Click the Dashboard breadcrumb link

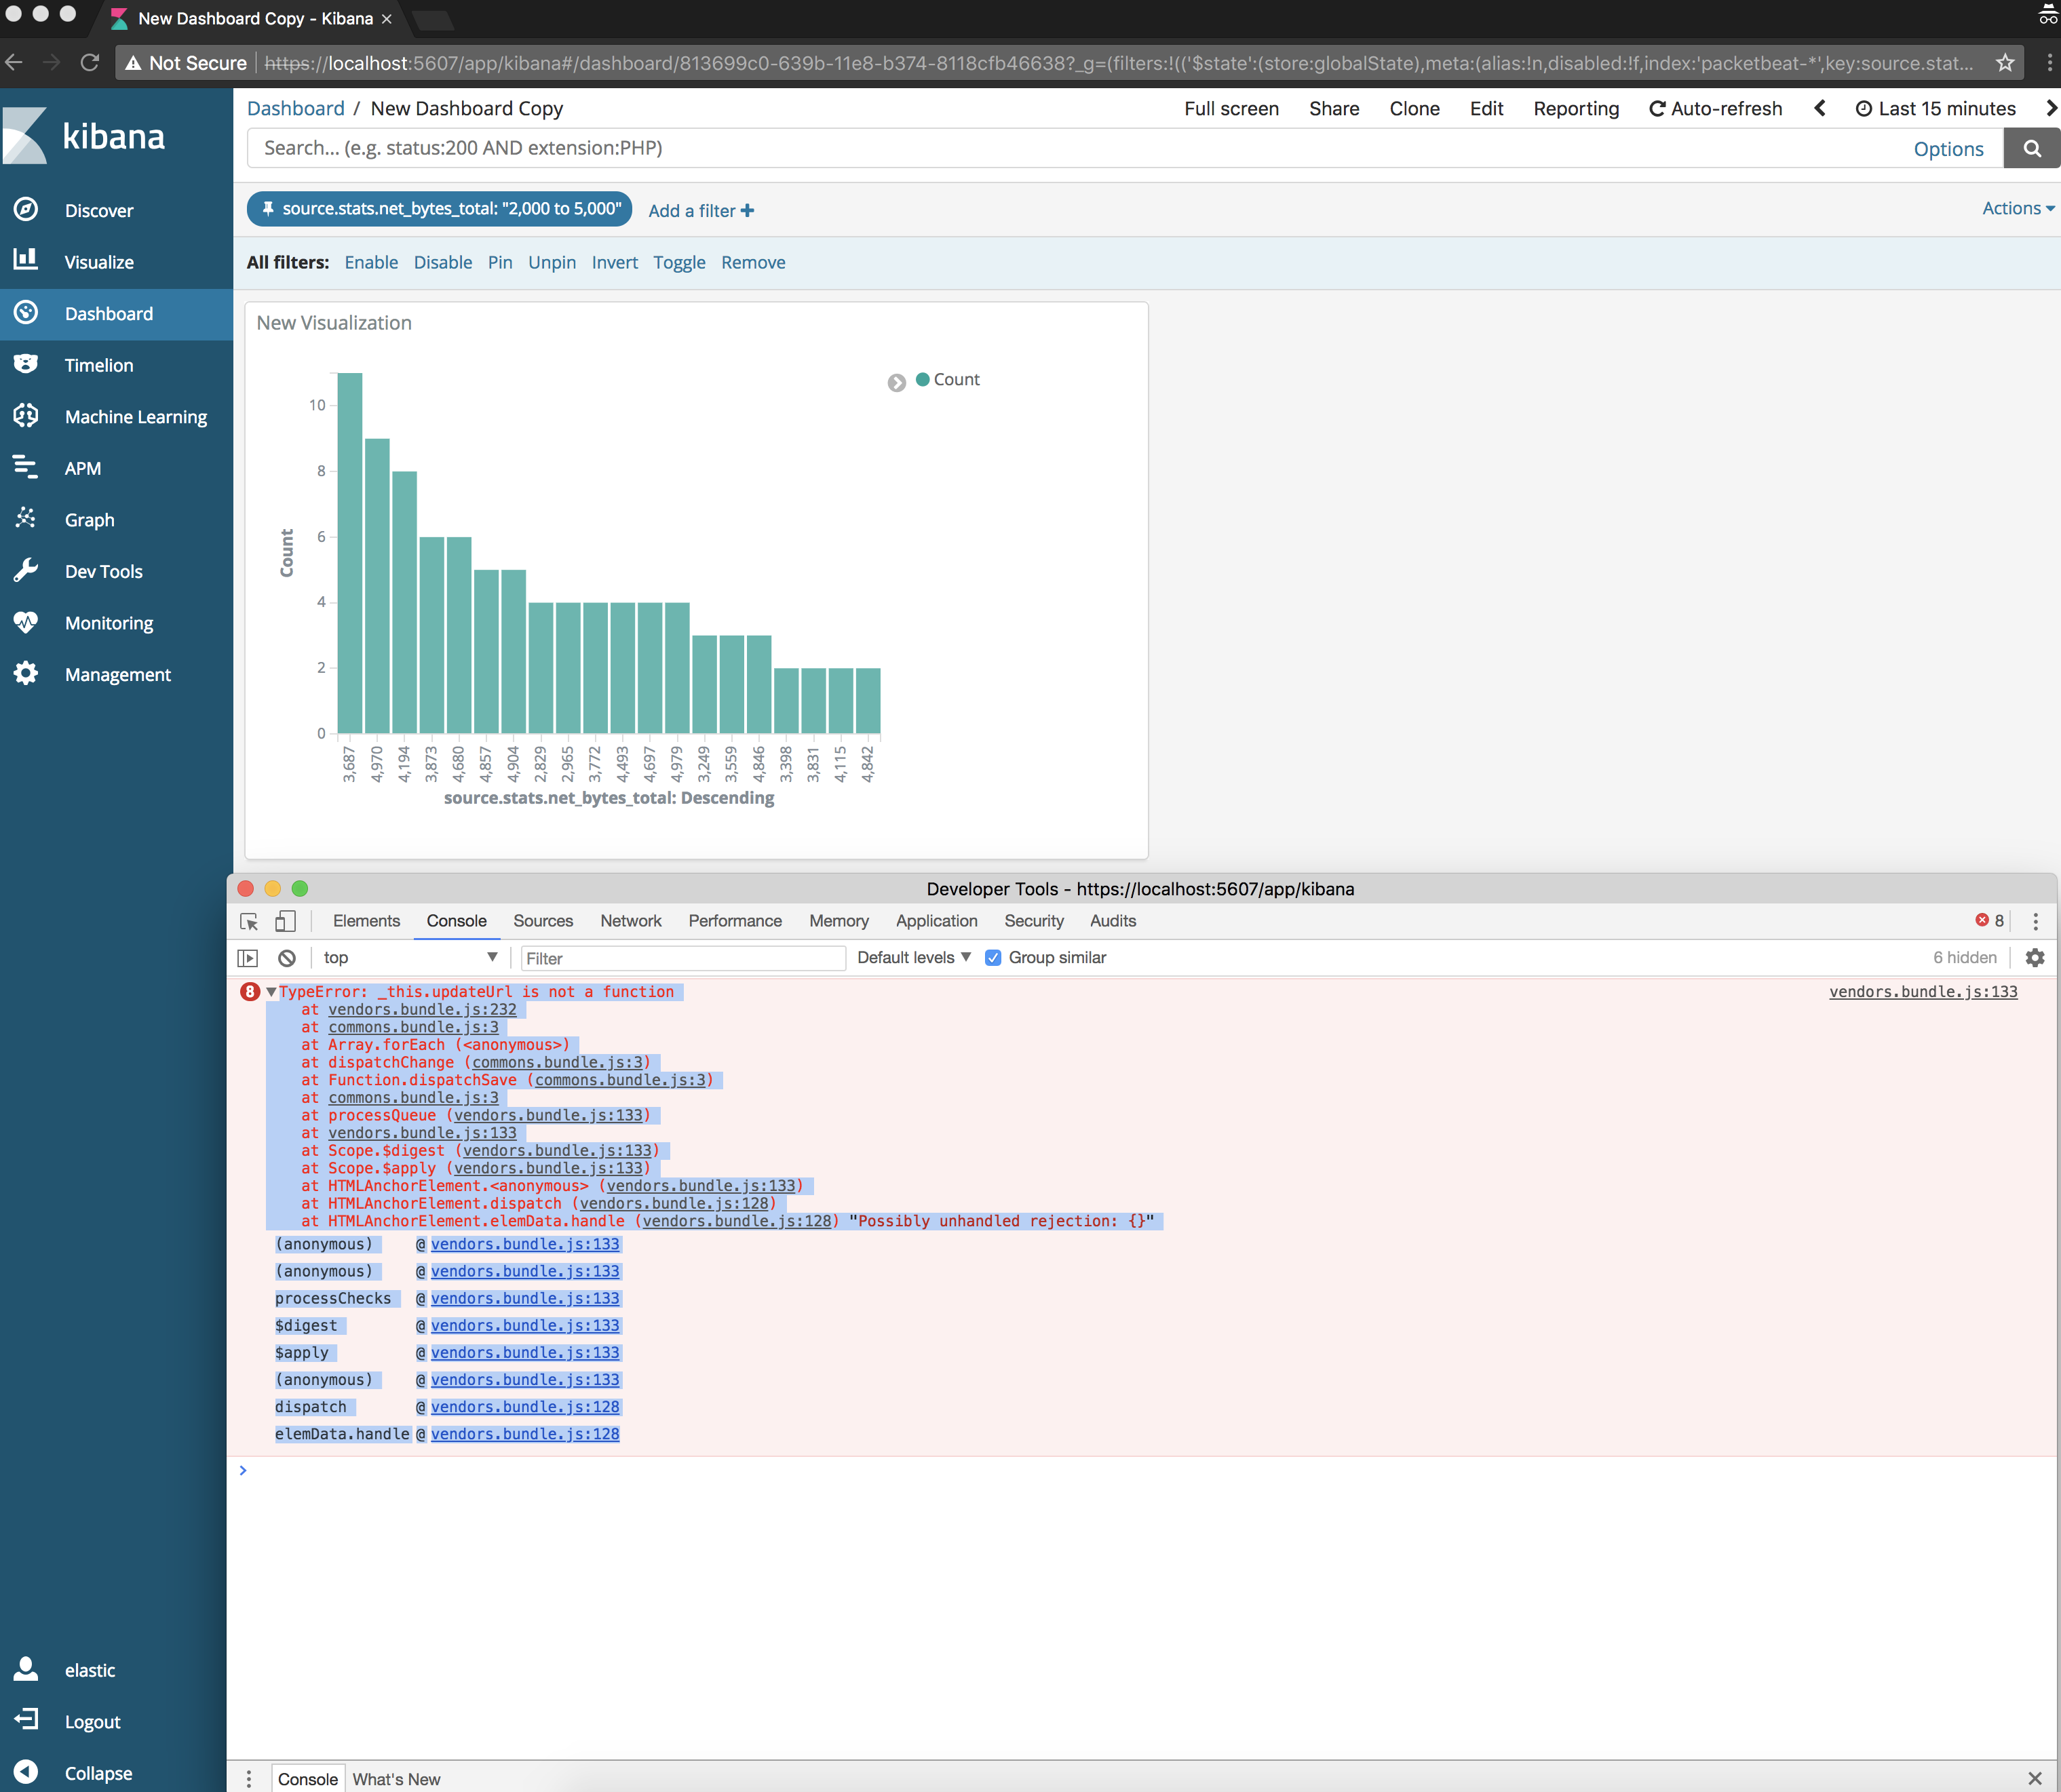coord(295,108)
